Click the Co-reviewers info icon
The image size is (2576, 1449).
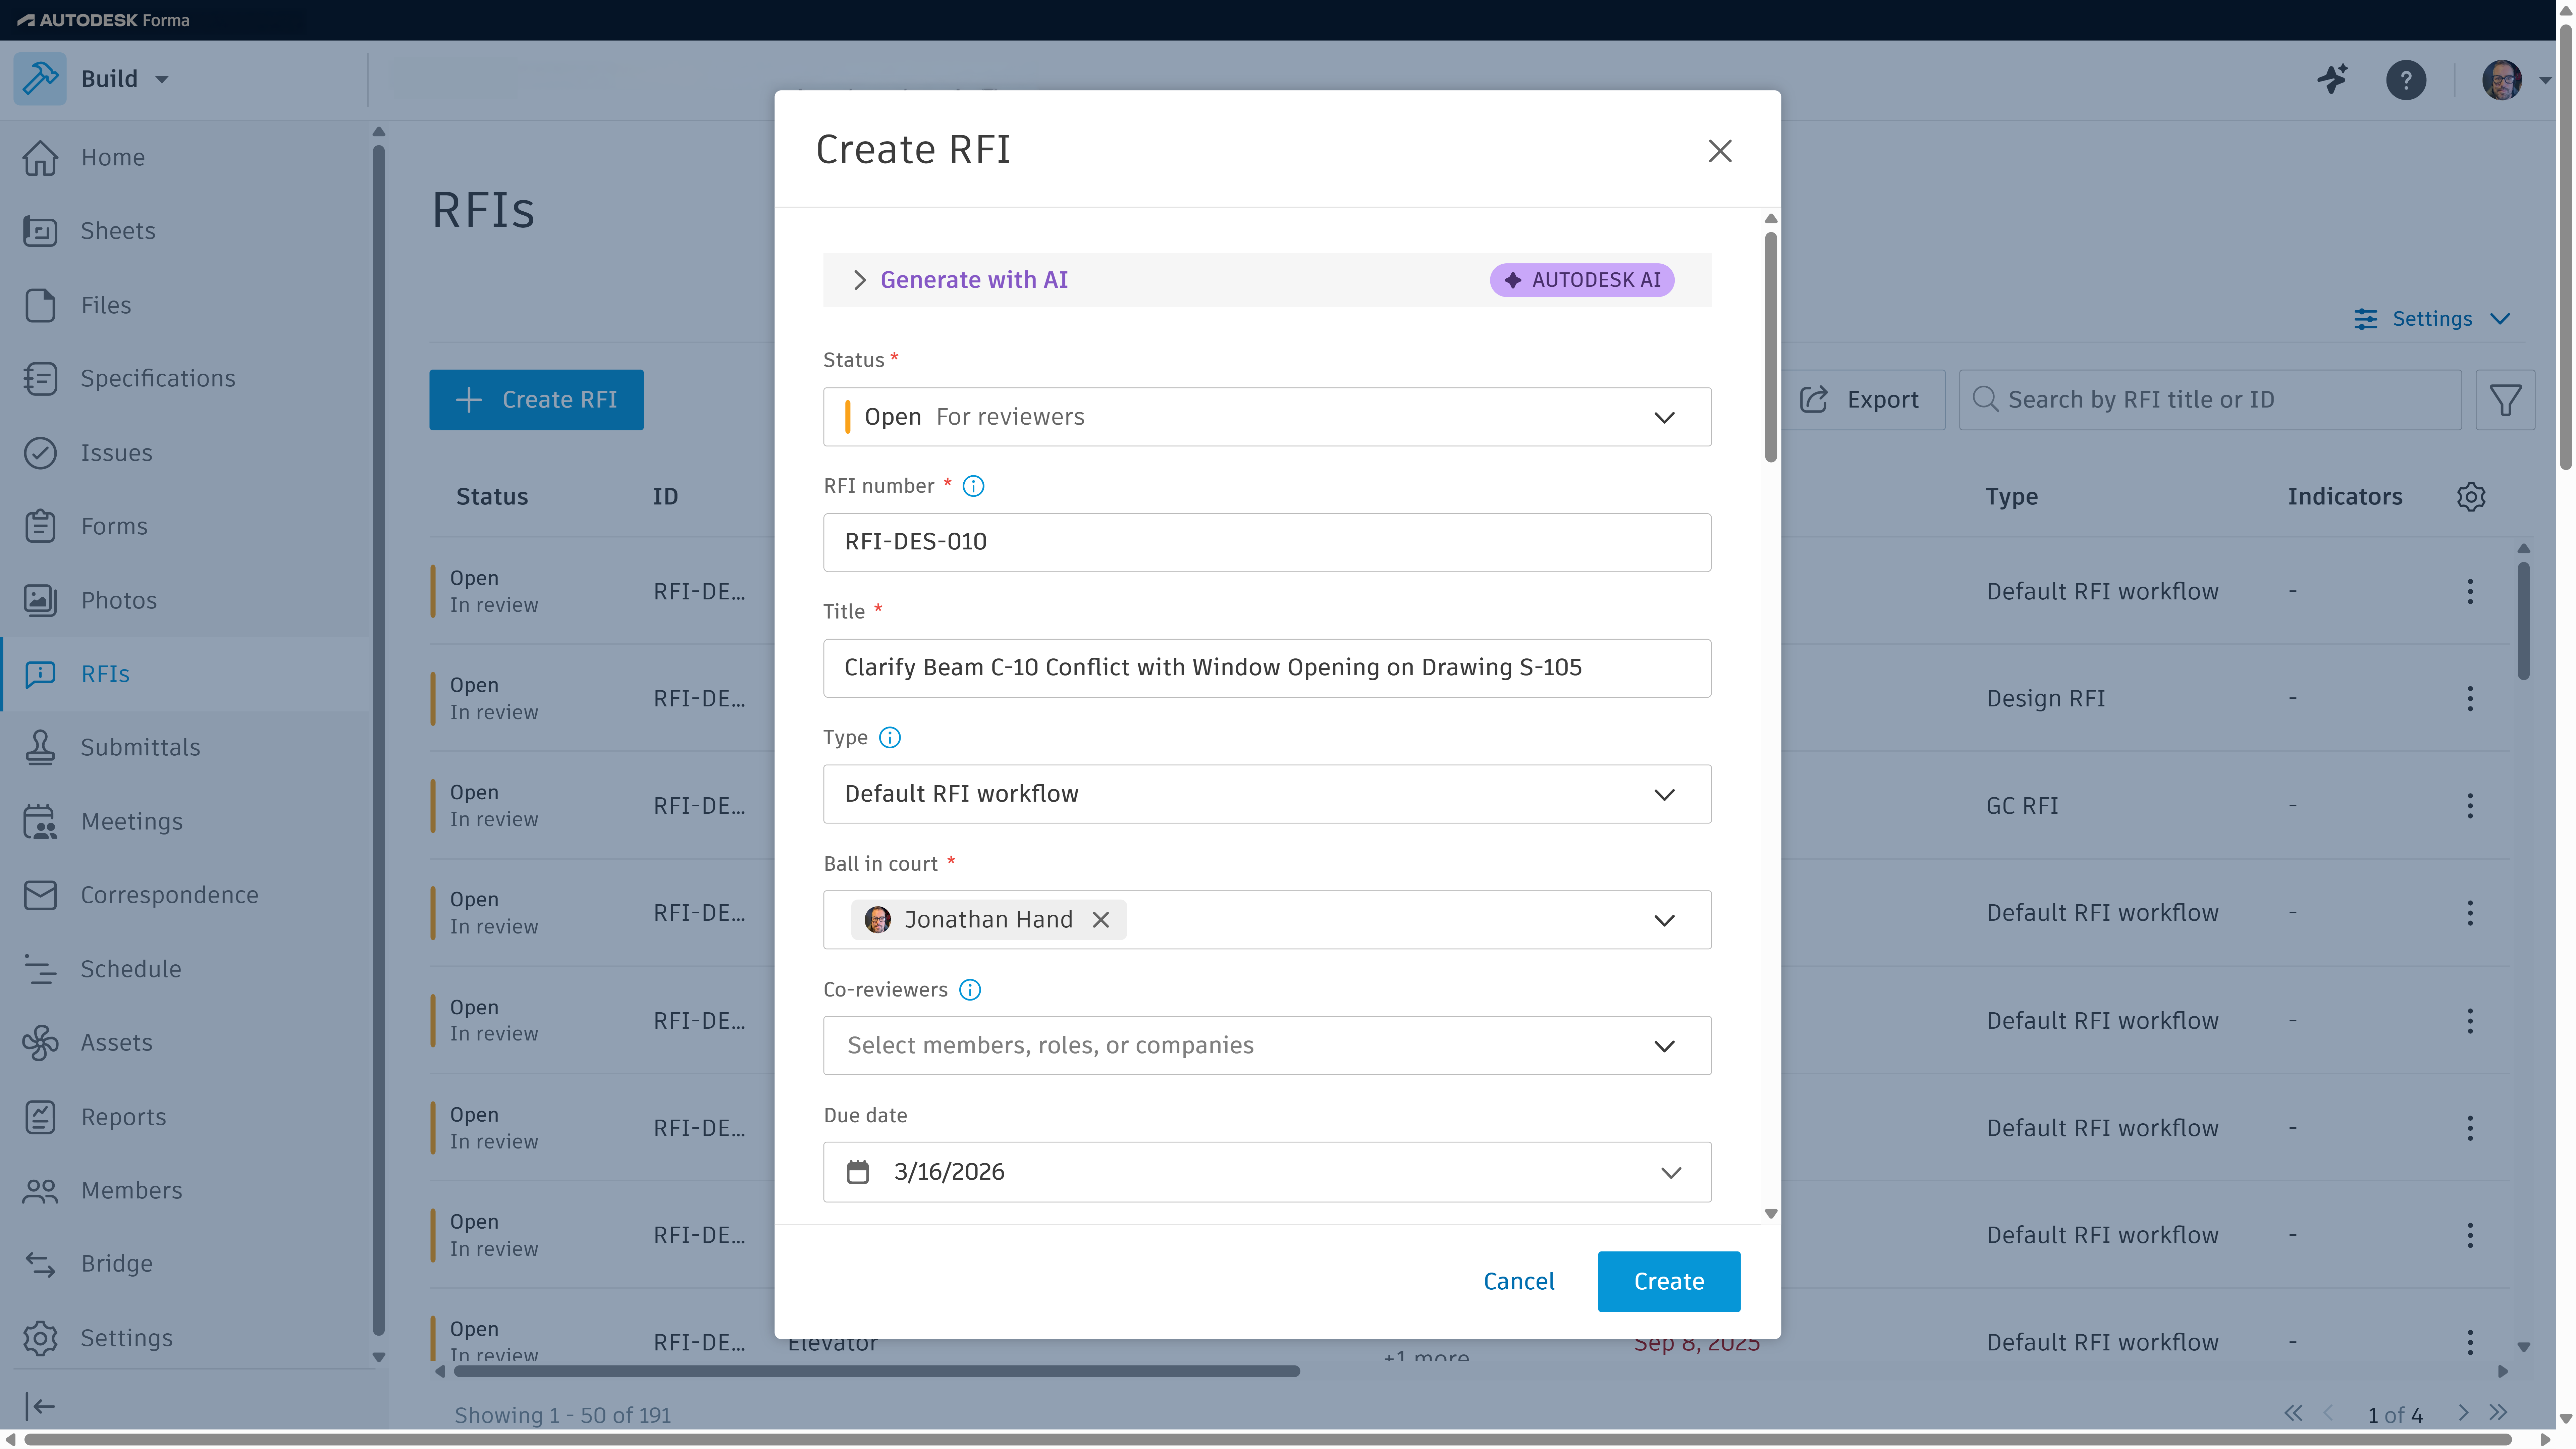(x=969, y=990)
